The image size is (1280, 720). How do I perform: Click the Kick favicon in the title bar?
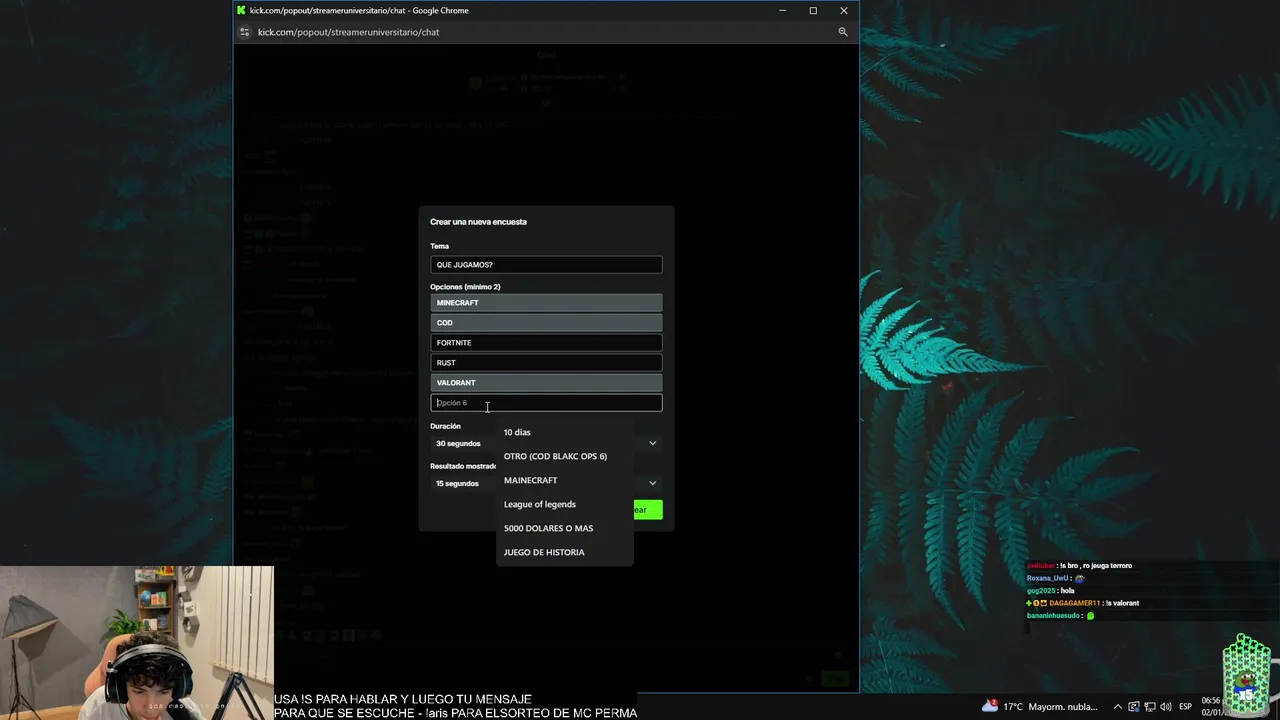pyautogui.click(x=241, y=10)
